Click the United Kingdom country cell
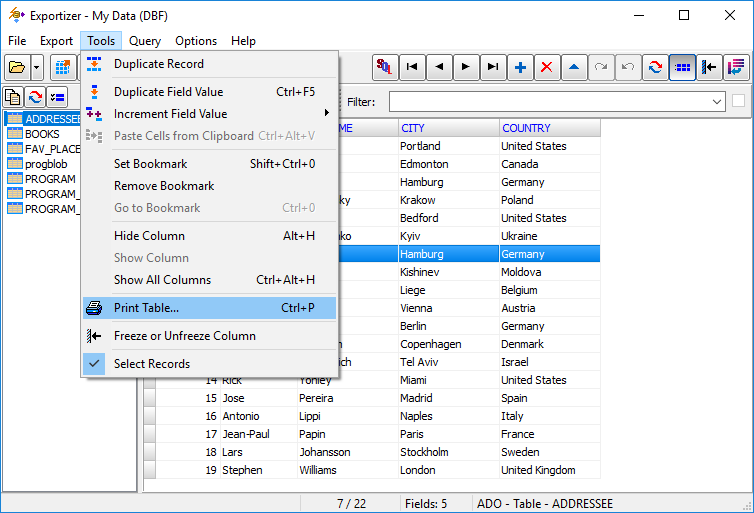Screen dimensions: 754x513 pos(550,470)
